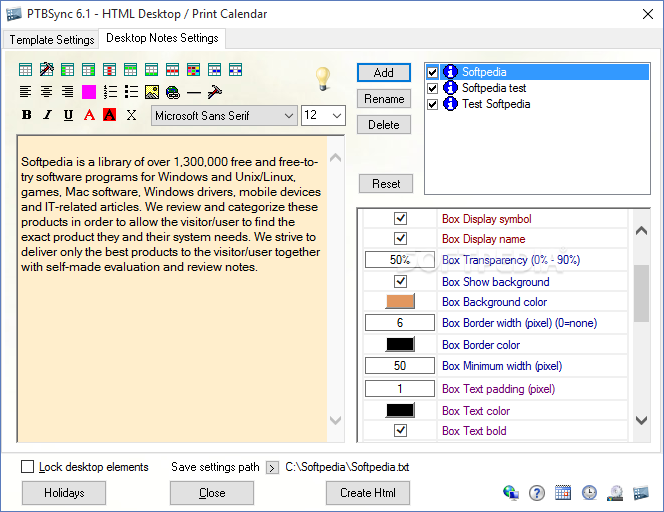Open table properties with the hammer table icon

coord(47,70)
